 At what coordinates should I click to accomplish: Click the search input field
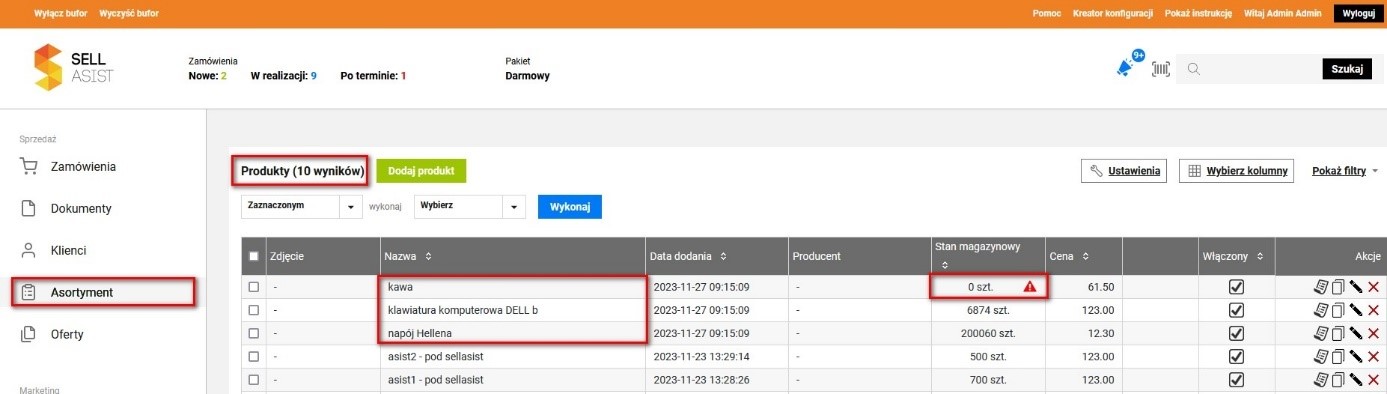pyautogui.click(x=1250, y=69)
